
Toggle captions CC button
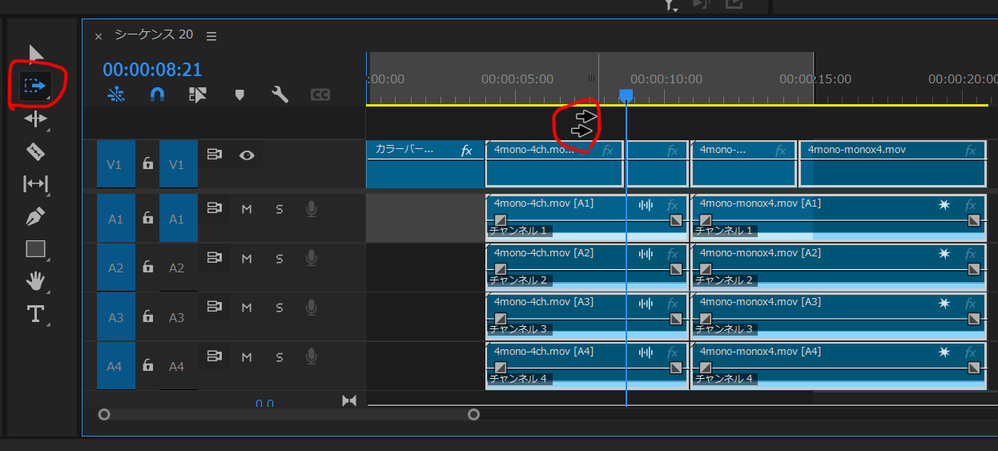click(320, 95)
